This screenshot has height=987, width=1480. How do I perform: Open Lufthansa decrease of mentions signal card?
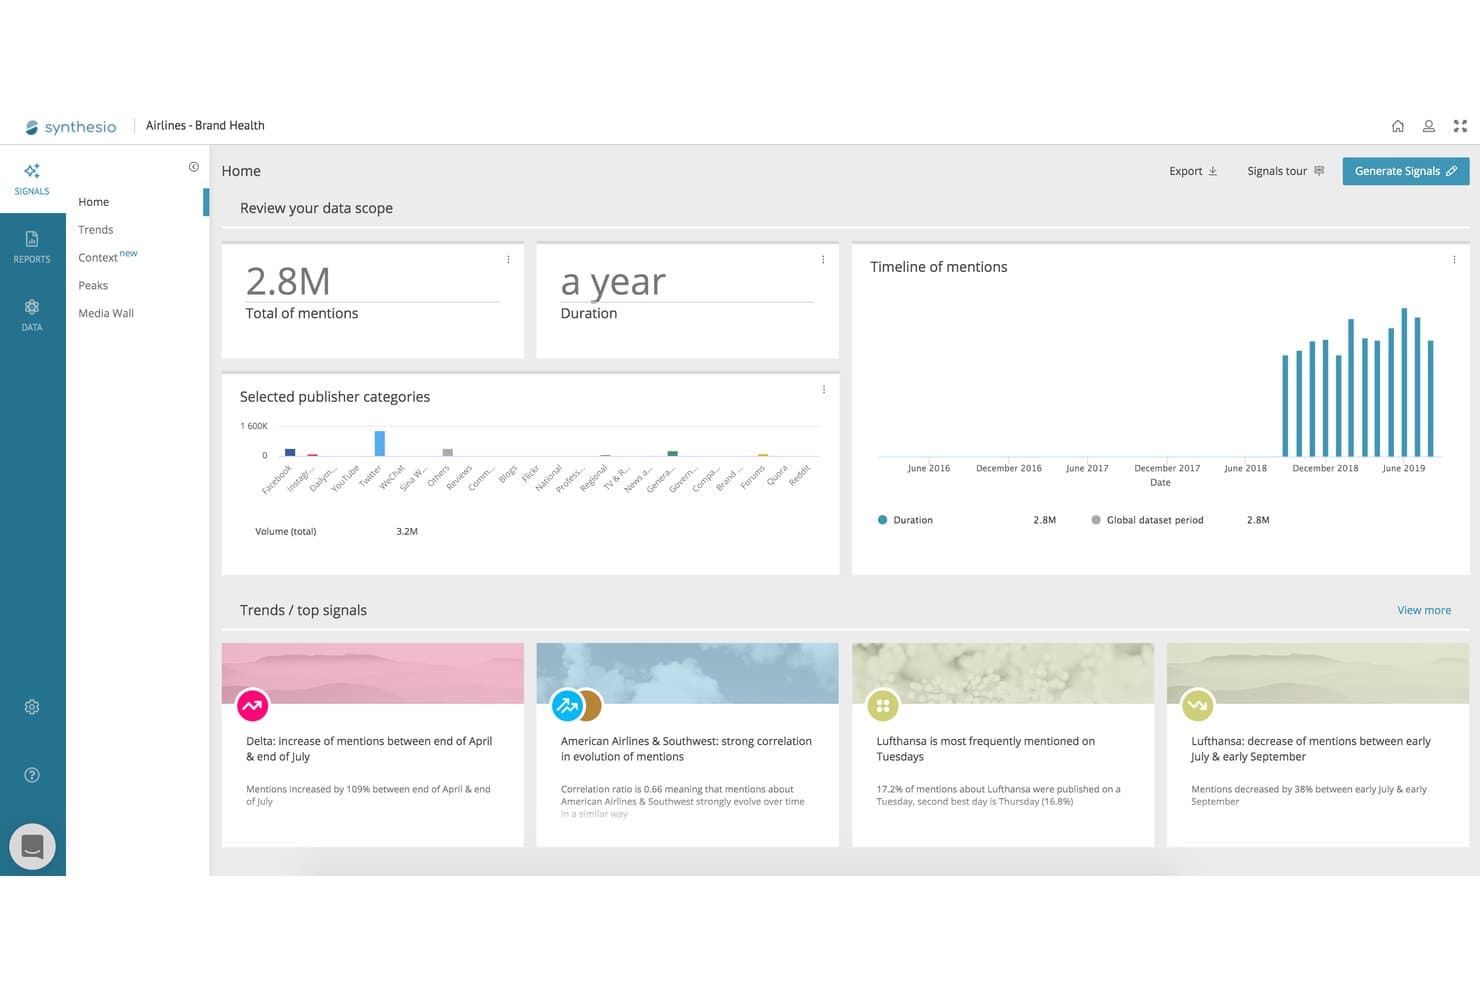tap(1318, 745)
